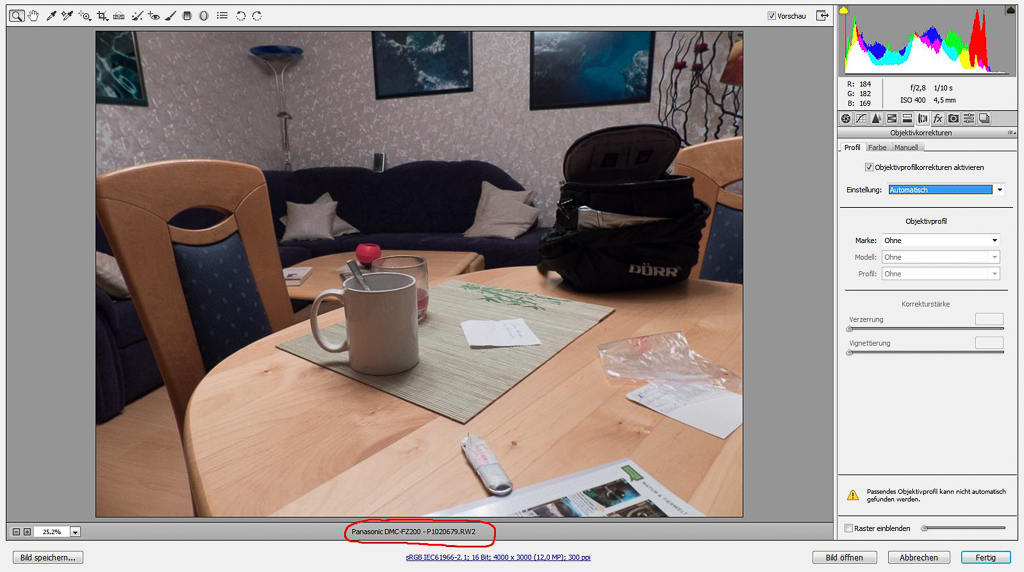Select the Adjustment Brush tool
Image resolution: width=1024 pixels, height=572 pixels.
coord(170,16)
